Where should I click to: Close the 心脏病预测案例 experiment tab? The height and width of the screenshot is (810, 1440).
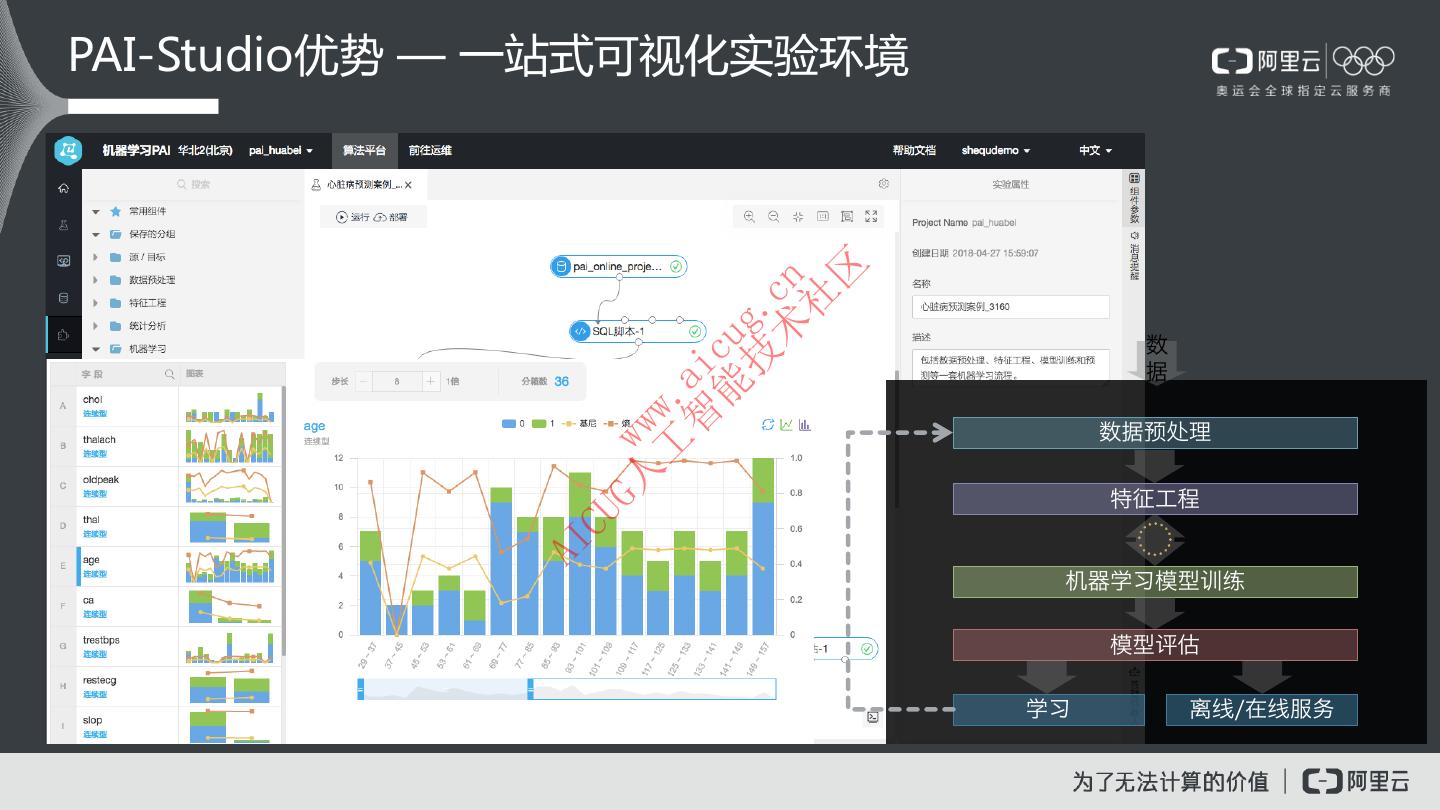click(x=408, y=185)
